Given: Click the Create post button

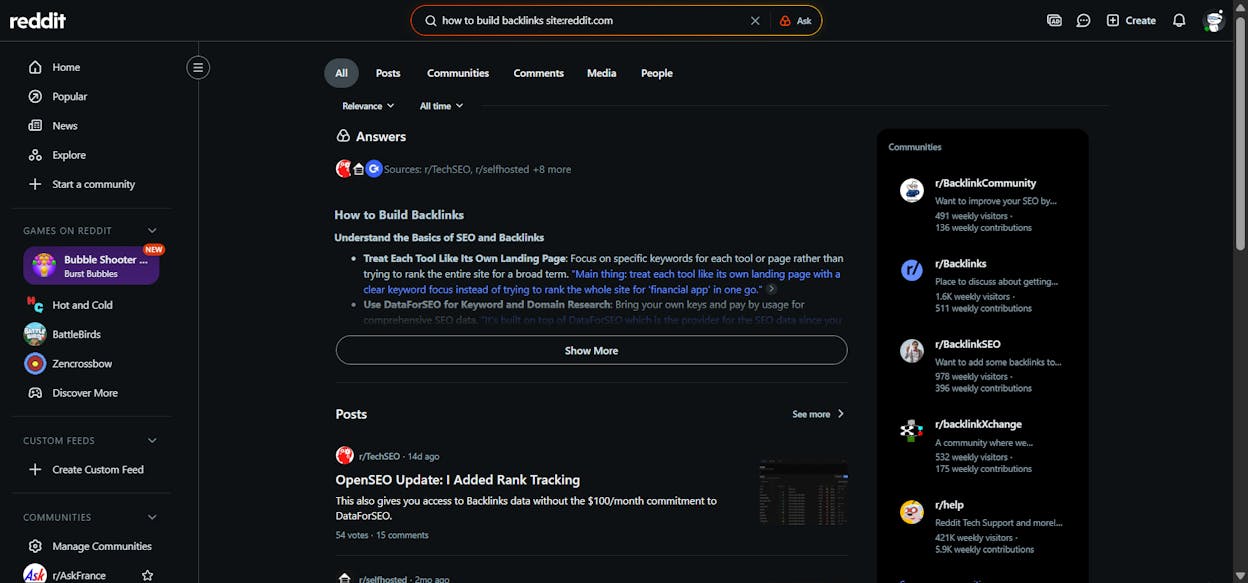Looking at the screenshot, I should click(1131, 20).
